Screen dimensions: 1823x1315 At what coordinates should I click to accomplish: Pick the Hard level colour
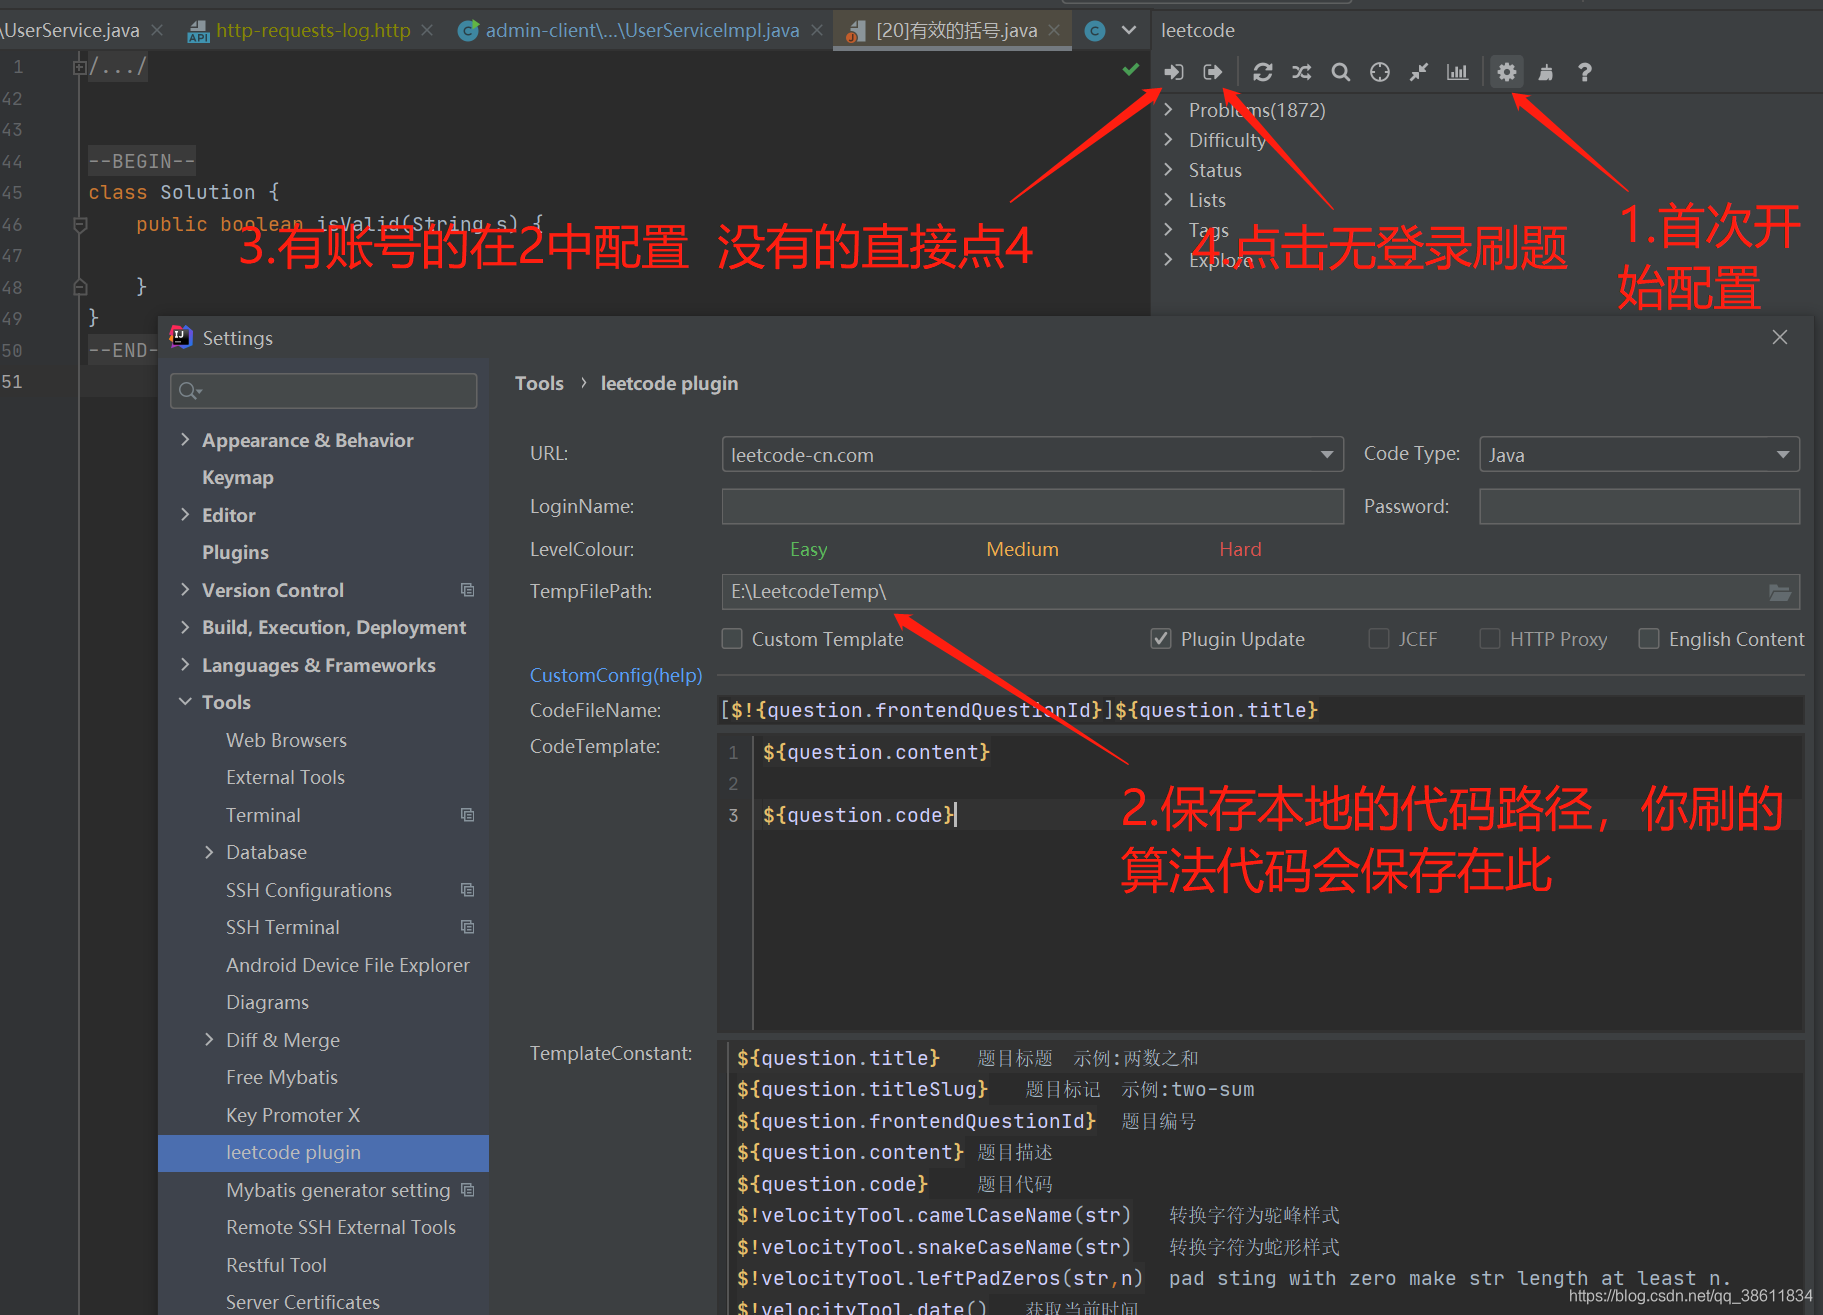click(1240, 549)
